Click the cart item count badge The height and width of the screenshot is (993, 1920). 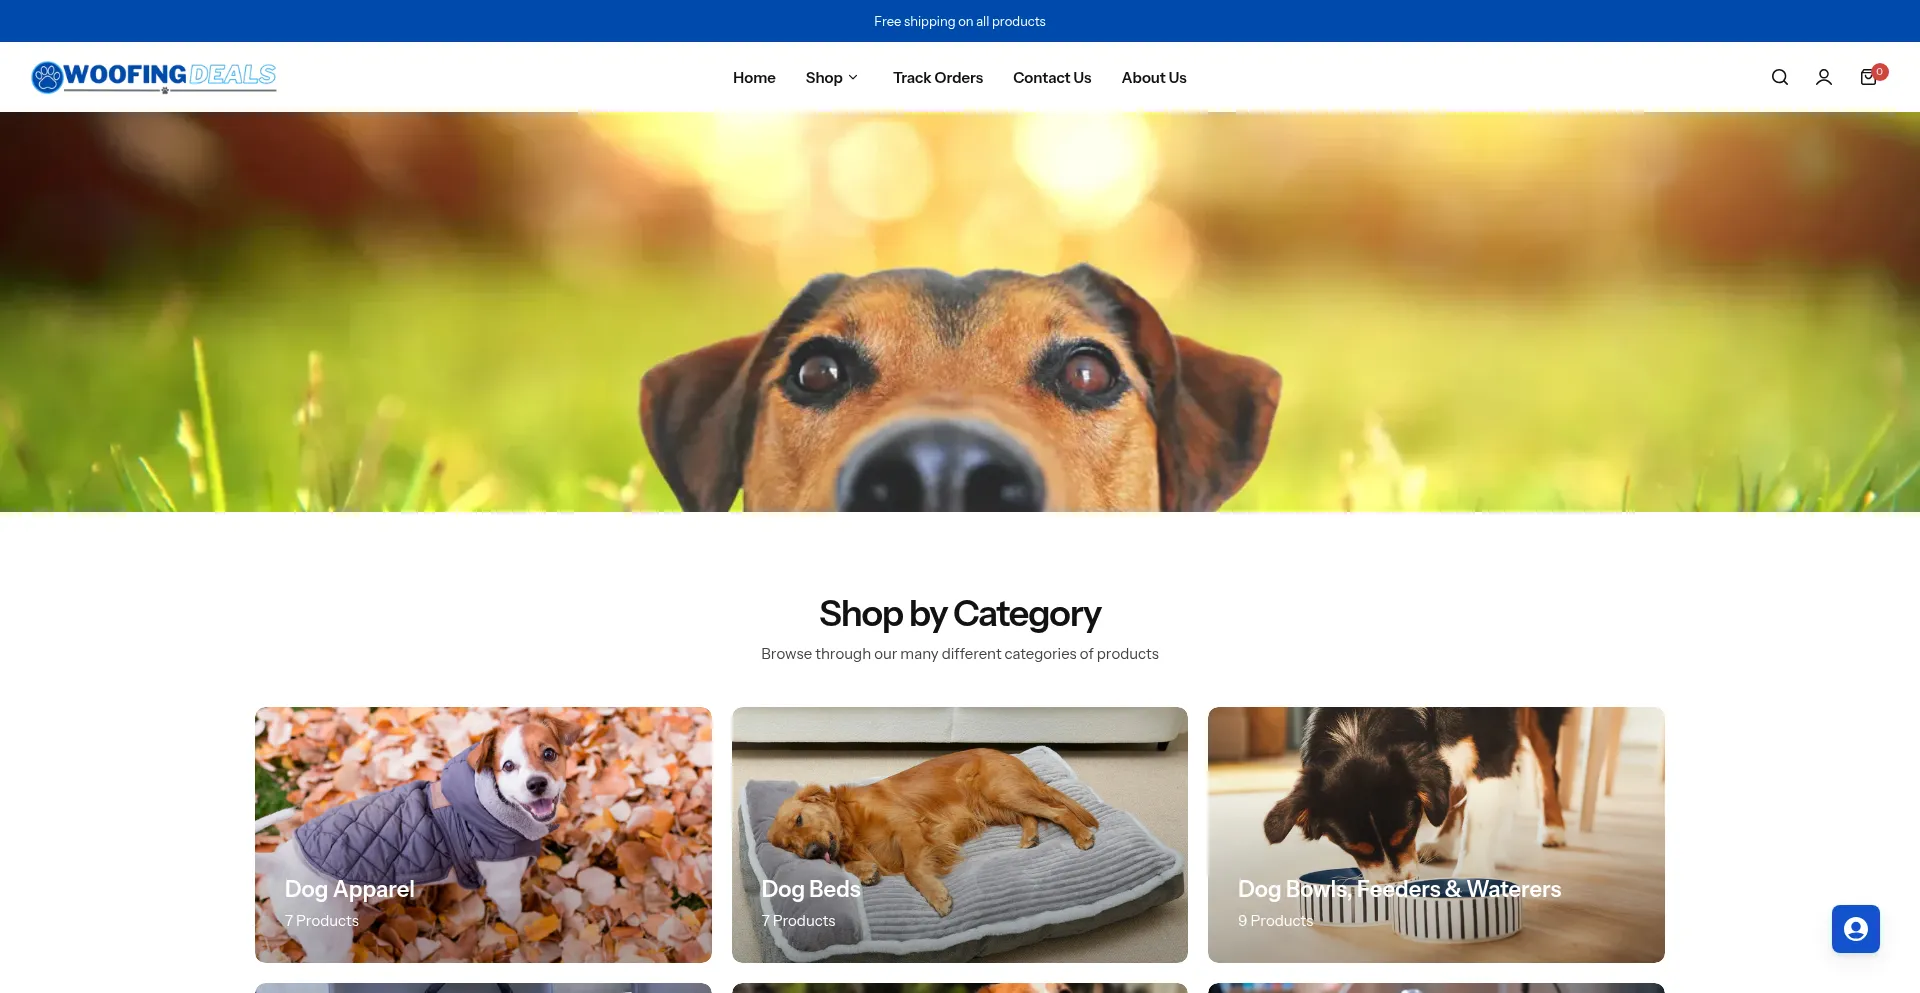click(1880, 71)
